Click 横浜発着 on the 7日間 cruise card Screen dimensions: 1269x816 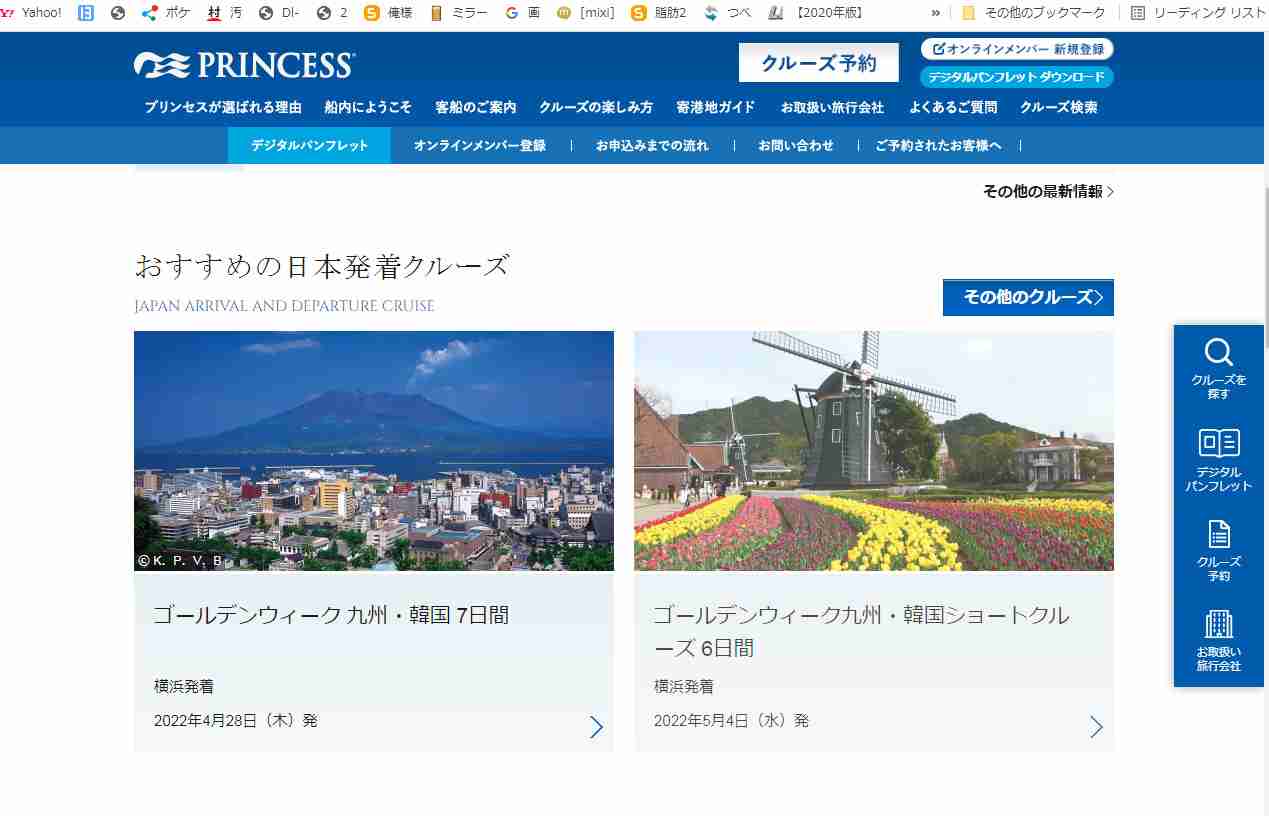184,686
